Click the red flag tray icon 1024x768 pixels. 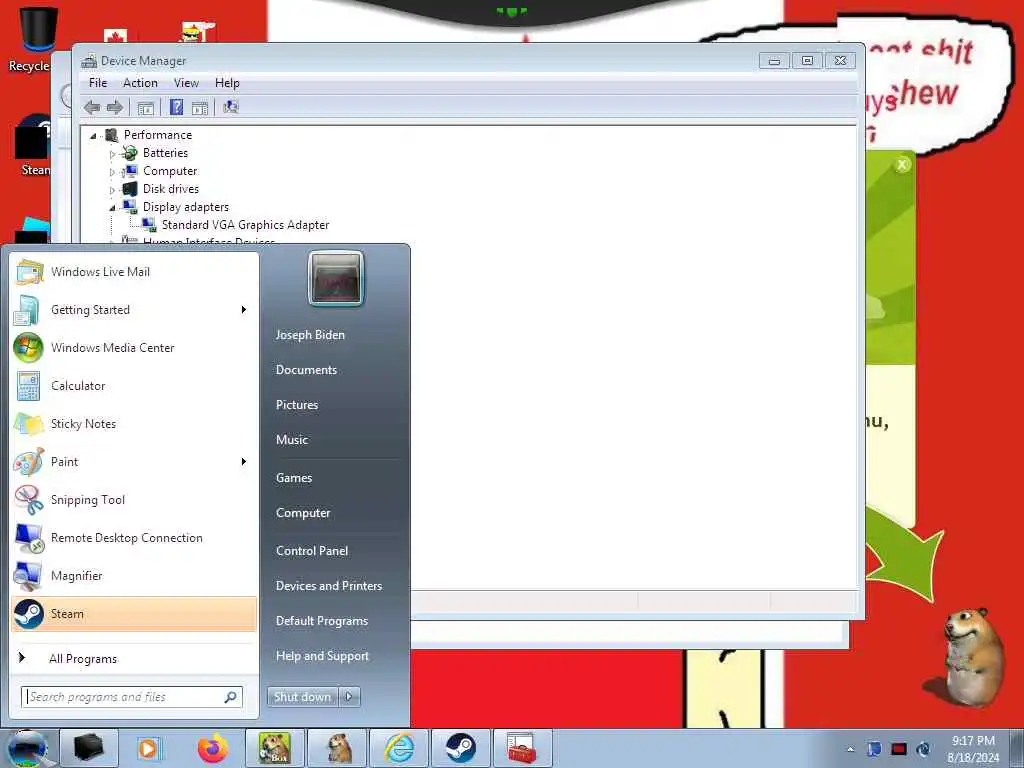click(899, 749)
